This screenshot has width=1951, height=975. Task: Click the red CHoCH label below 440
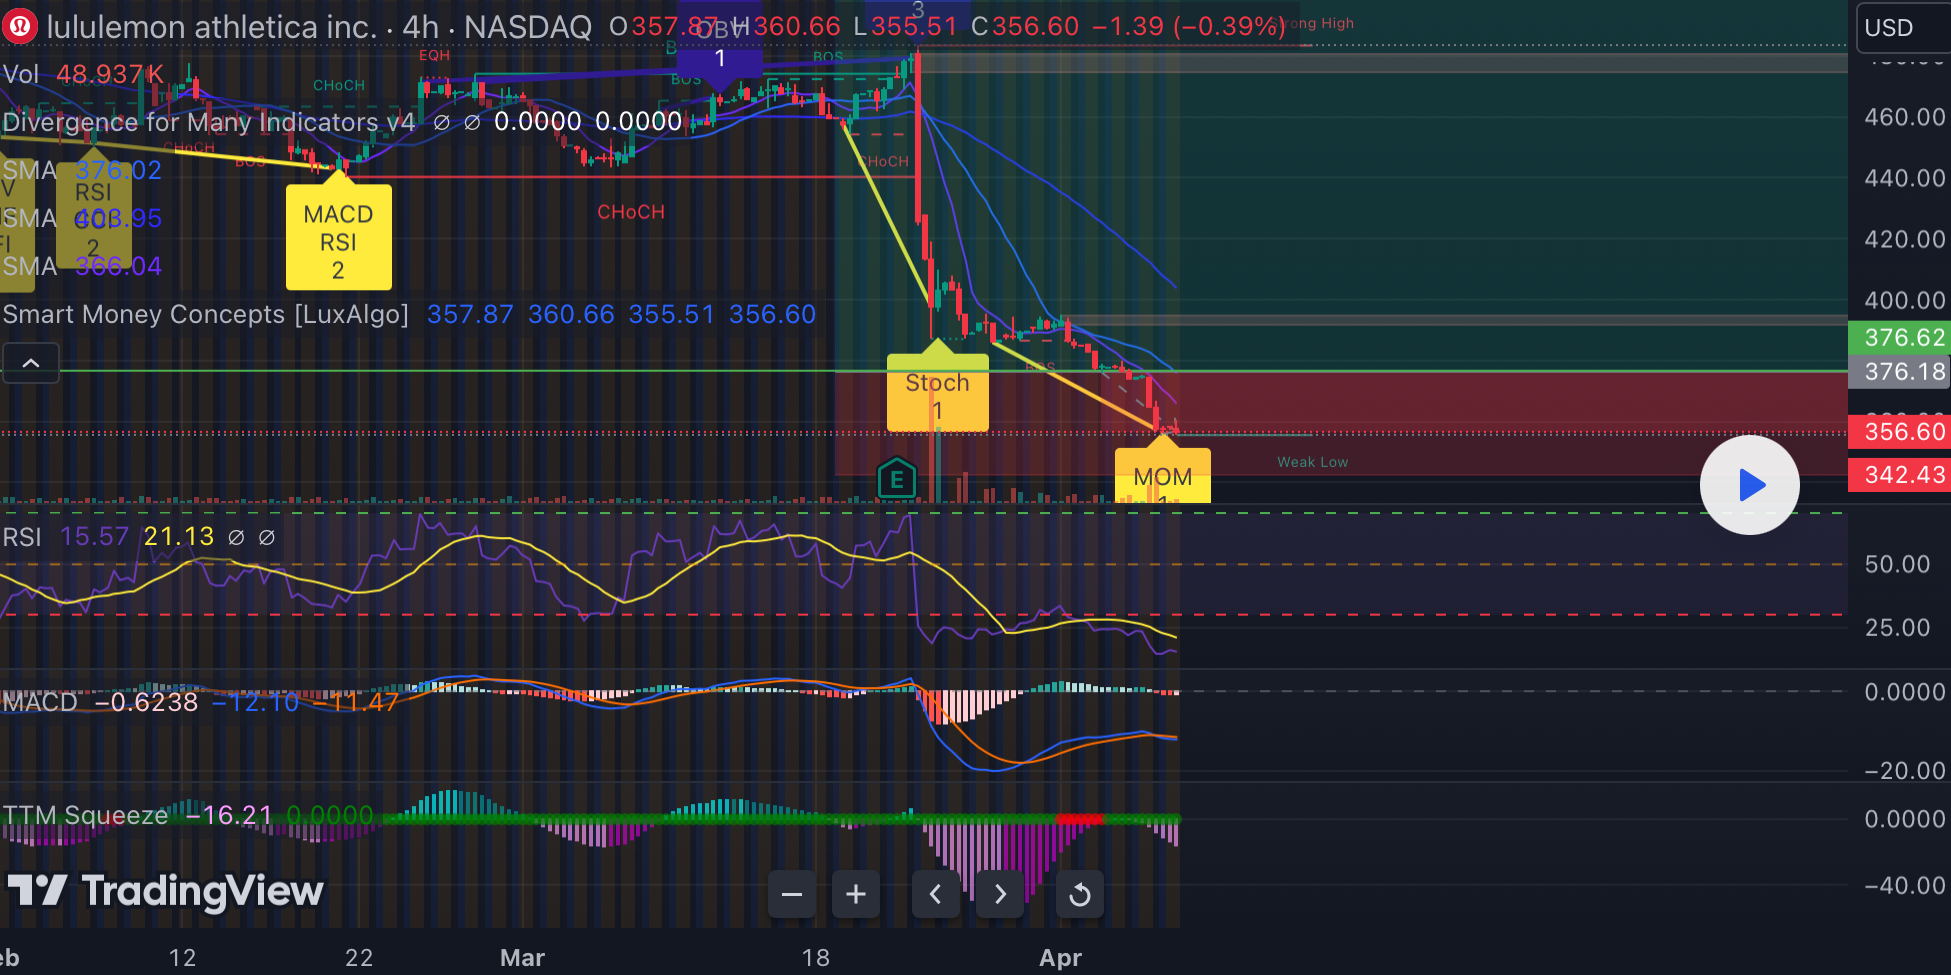631,212
